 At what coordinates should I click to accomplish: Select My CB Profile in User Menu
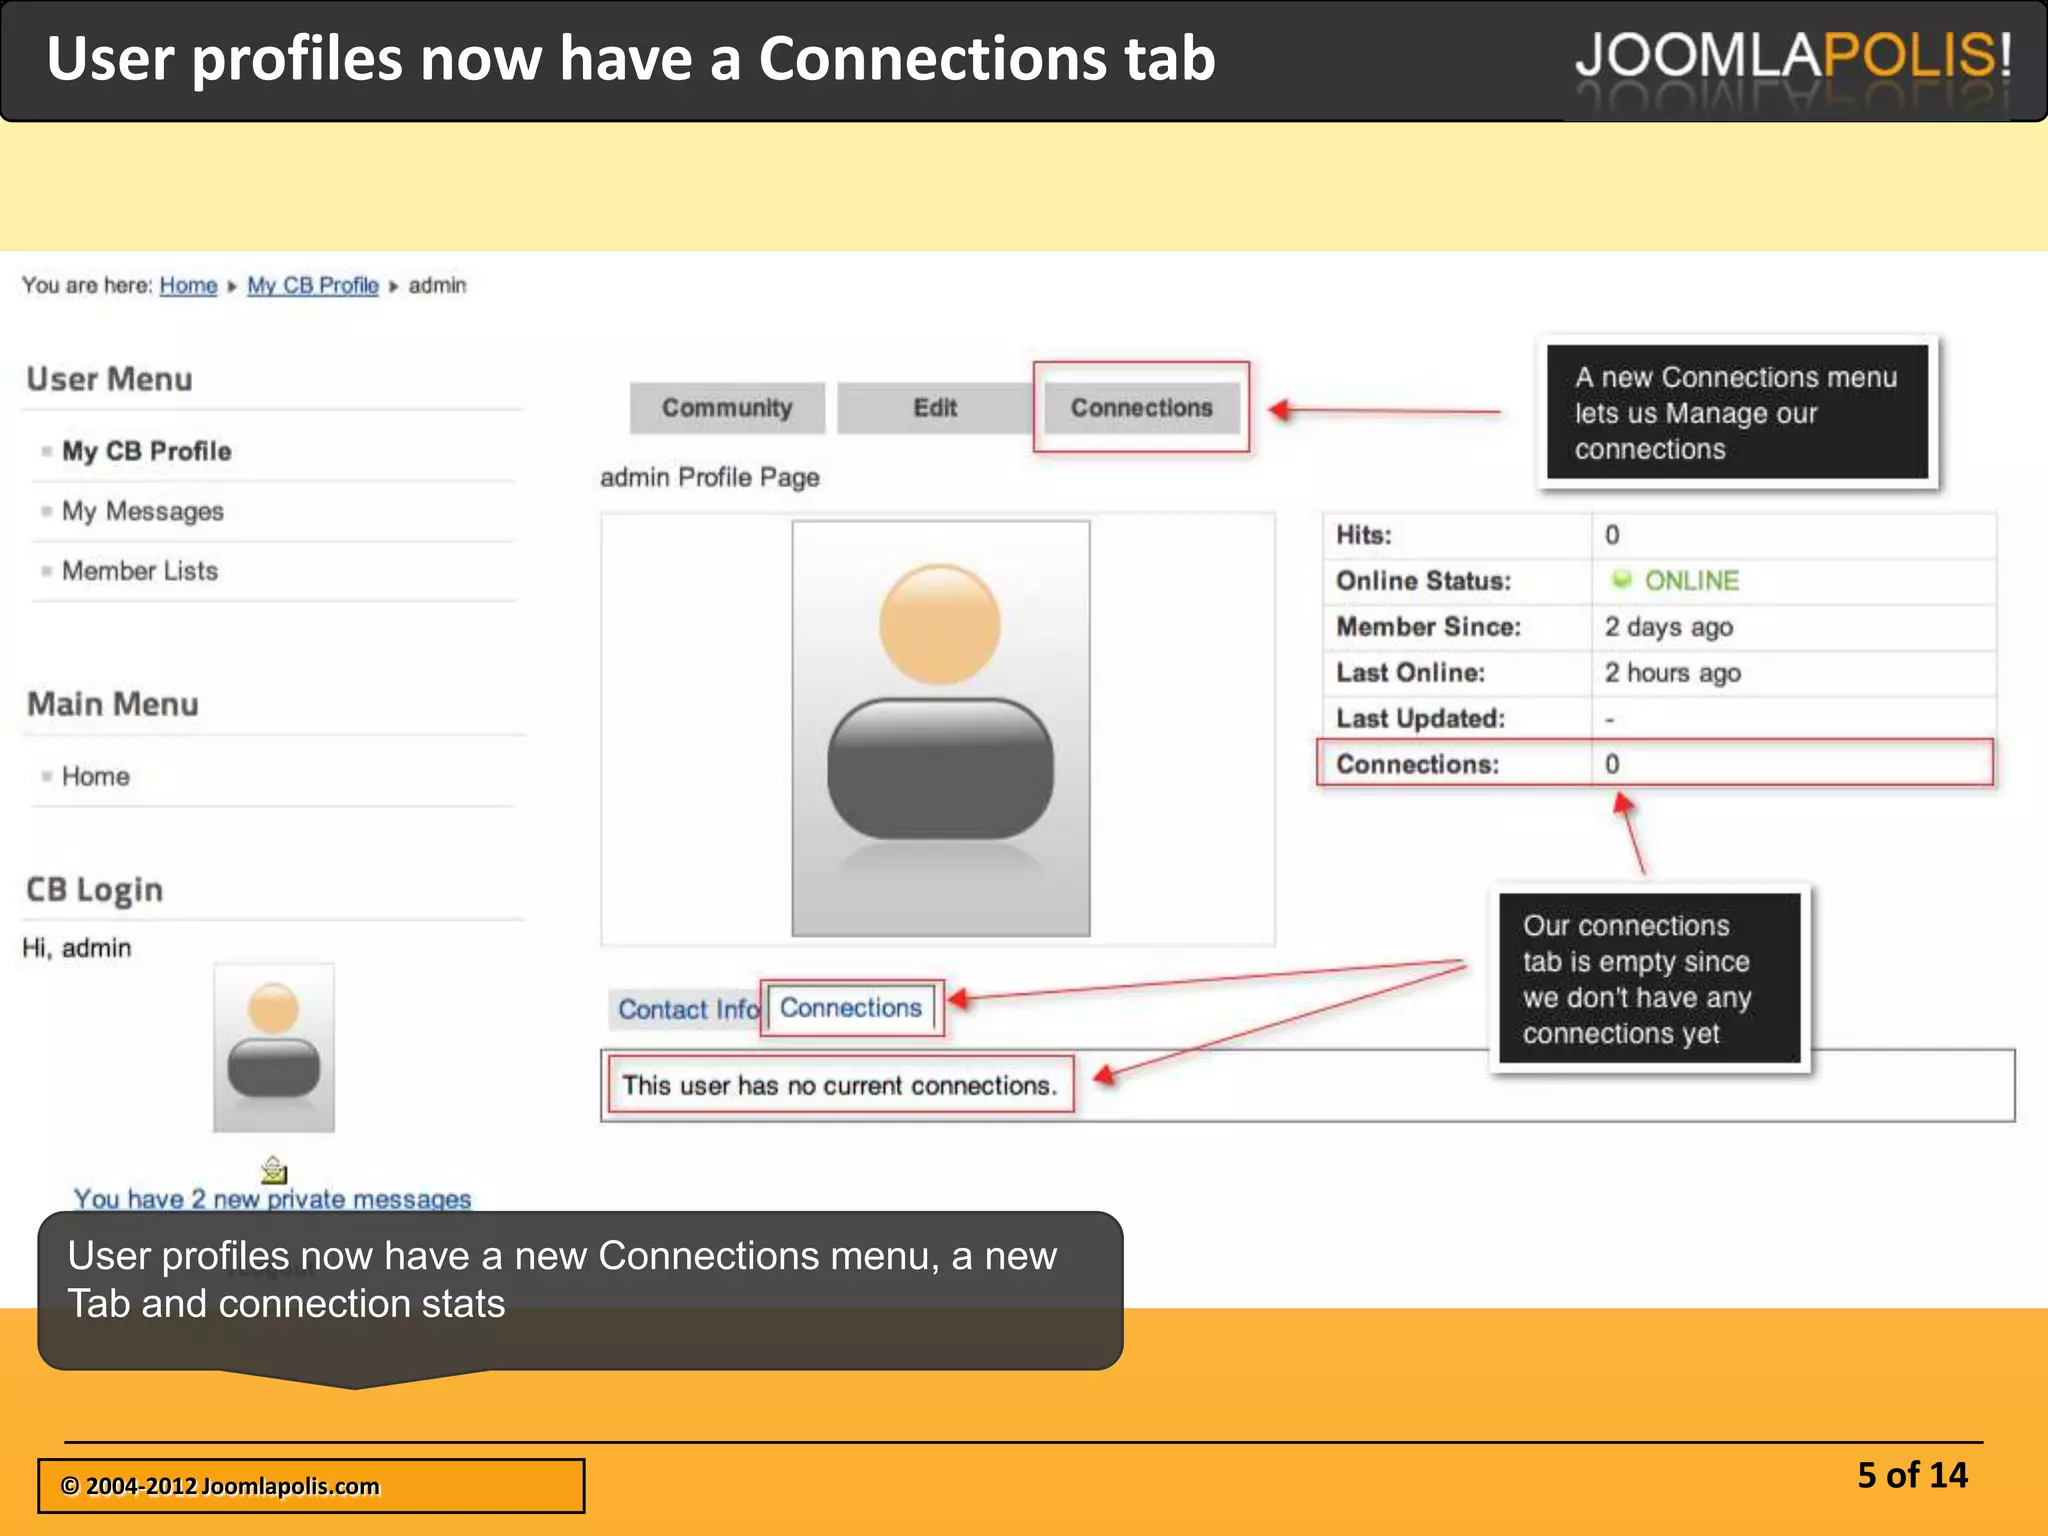pos(147,451)
